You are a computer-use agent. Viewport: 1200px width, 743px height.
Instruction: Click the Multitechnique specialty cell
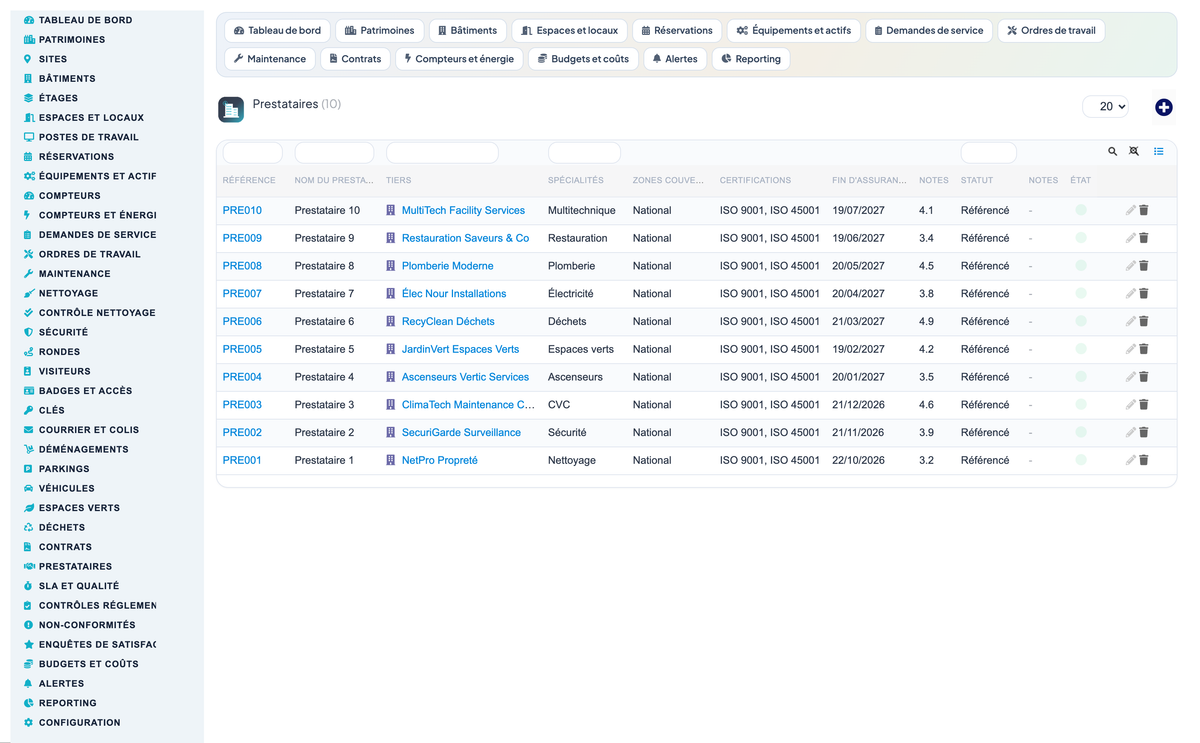(x=582, y=211)
